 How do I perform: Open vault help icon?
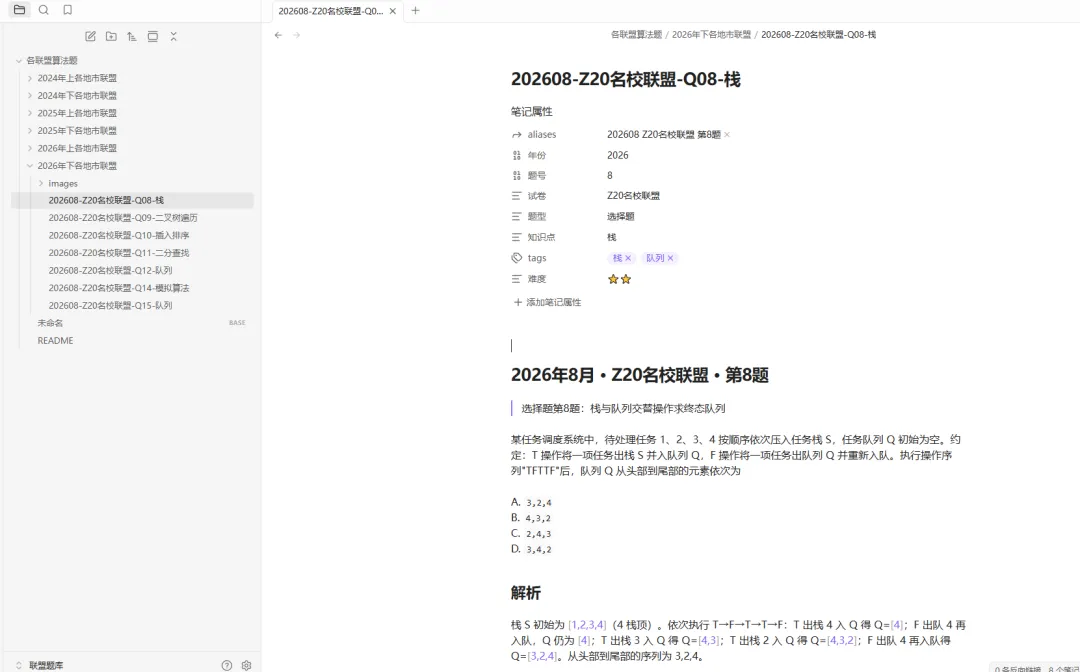pos(227,665)
